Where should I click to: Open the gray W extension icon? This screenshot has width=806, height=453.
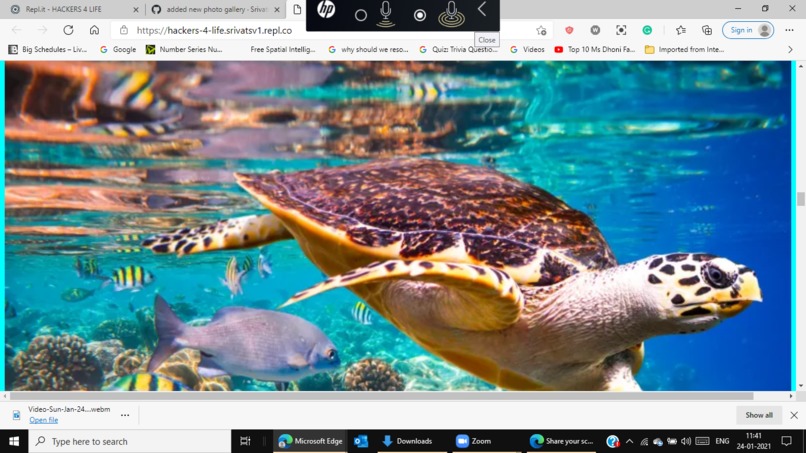595,30
